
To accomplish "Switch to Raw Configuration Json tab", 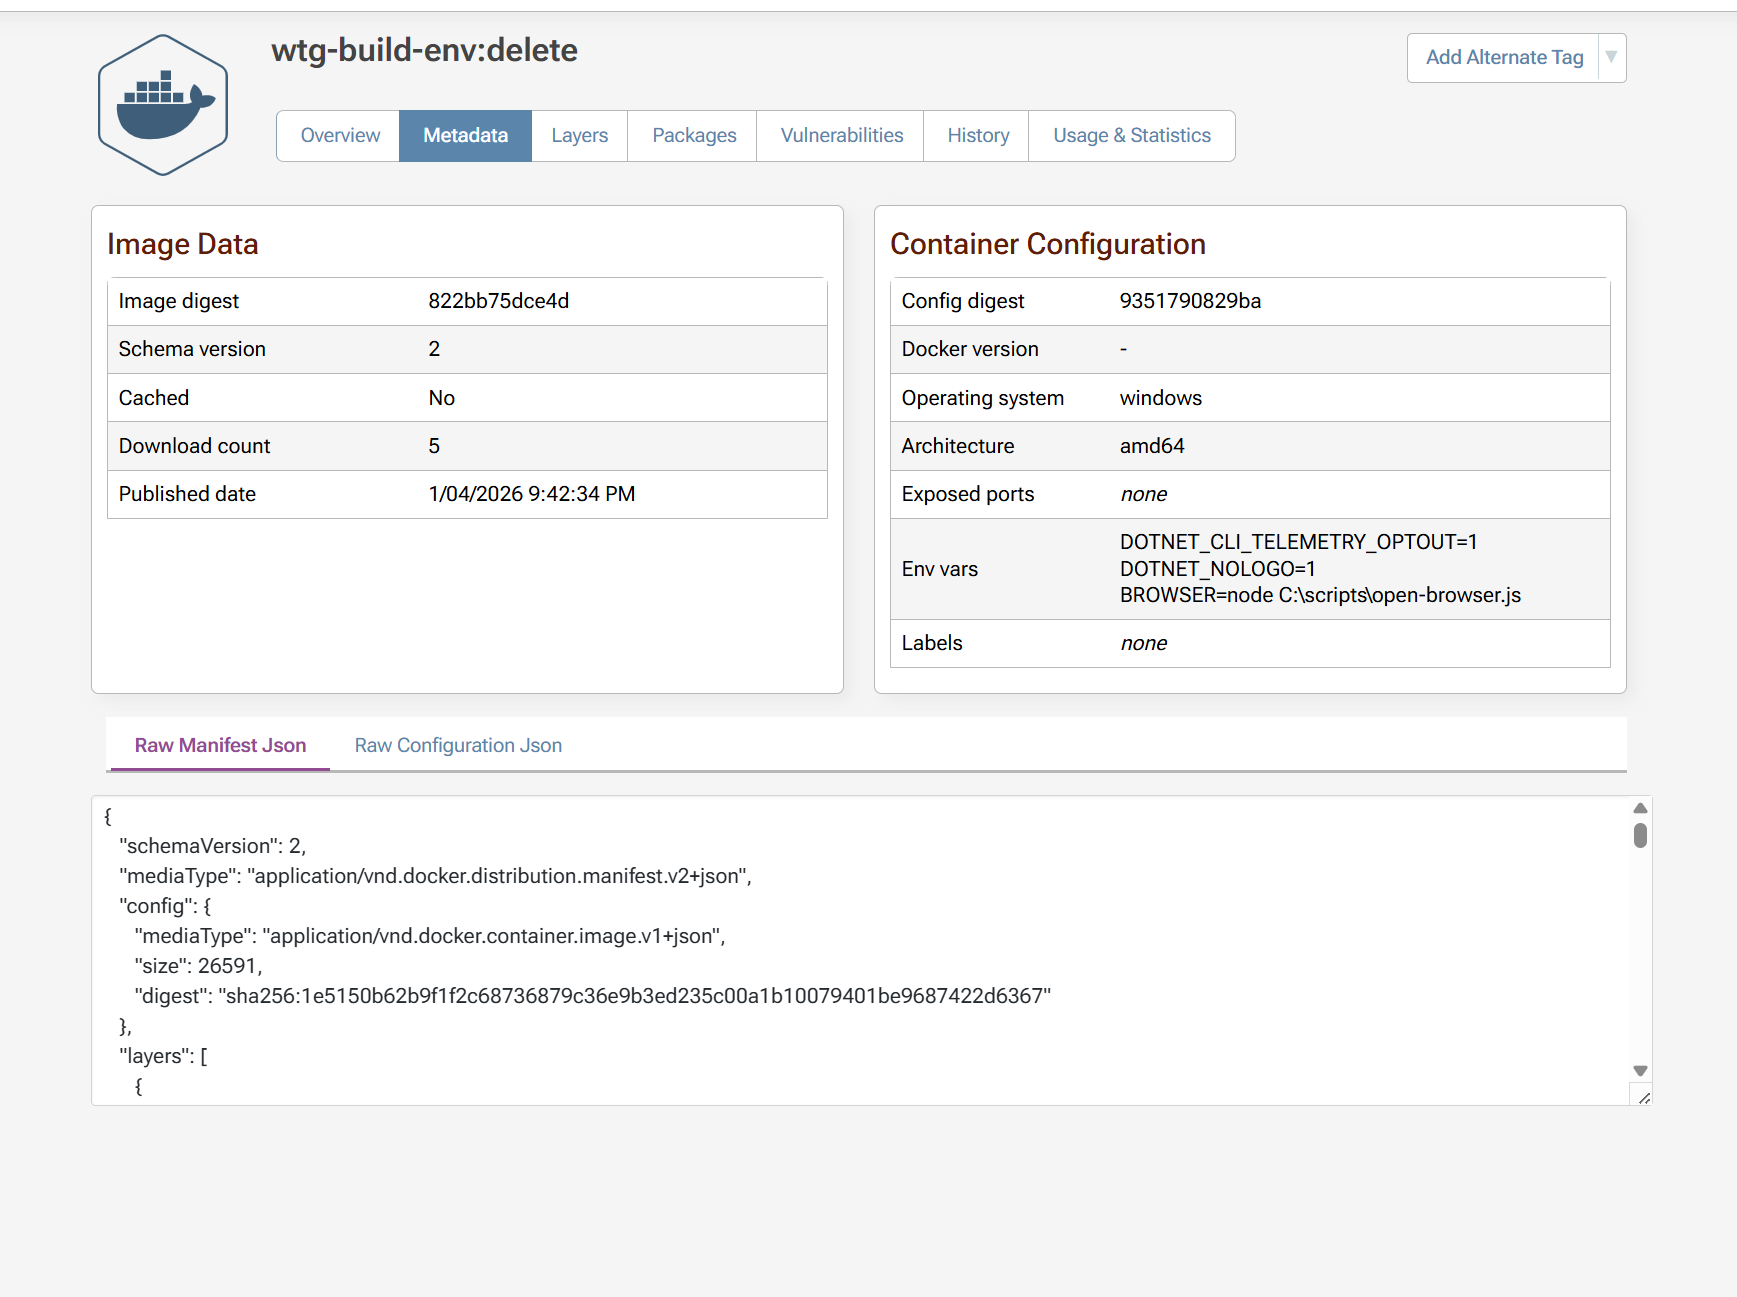I will point(458,746).
